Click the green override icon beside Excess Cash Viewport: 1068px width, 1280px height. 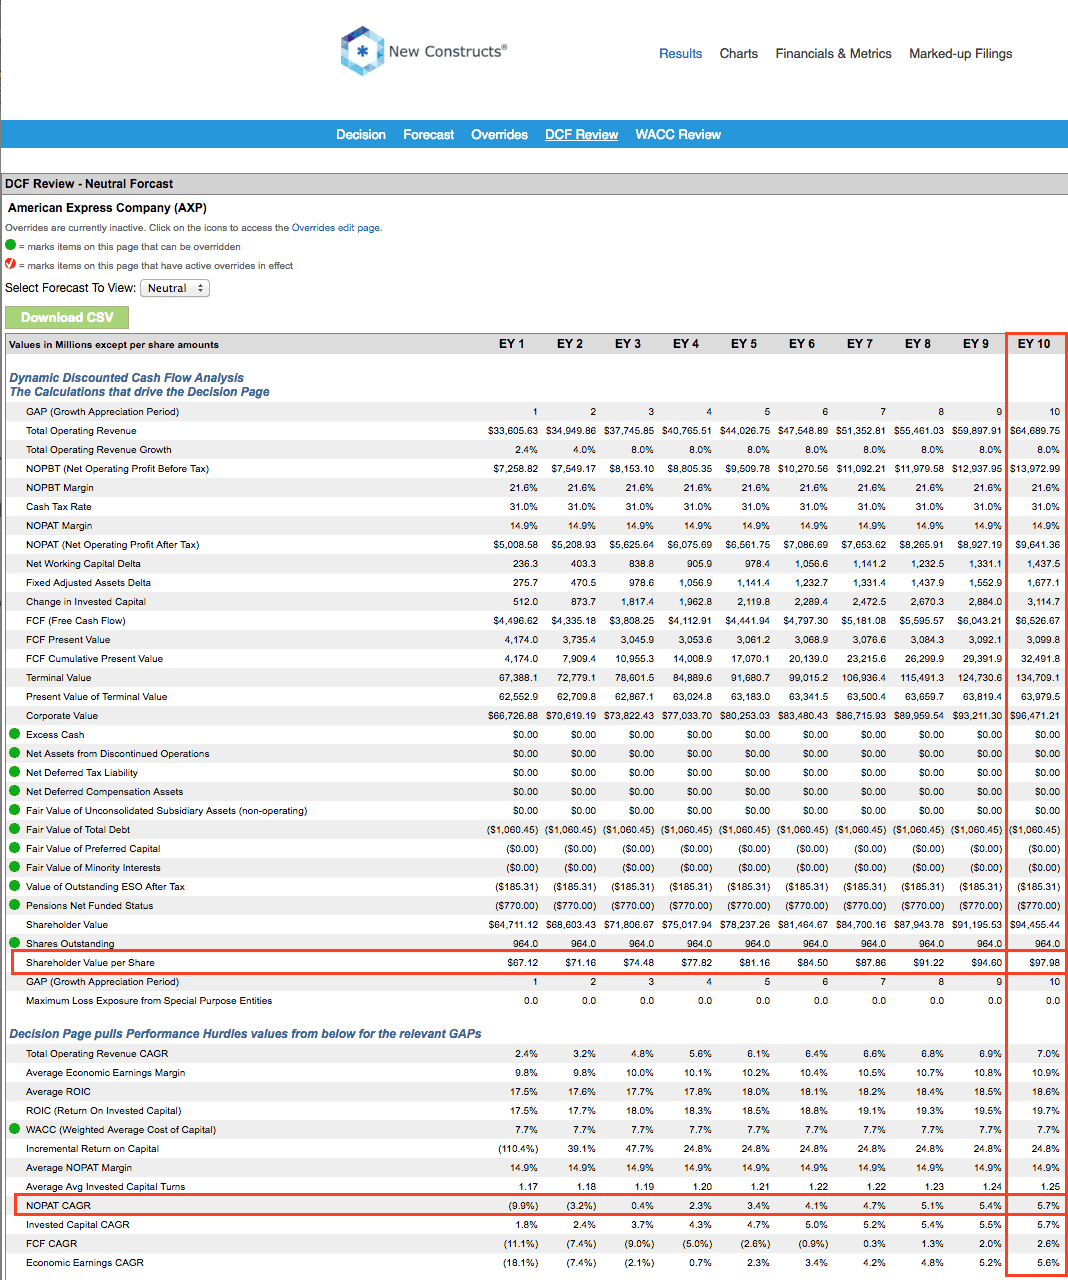14,734
